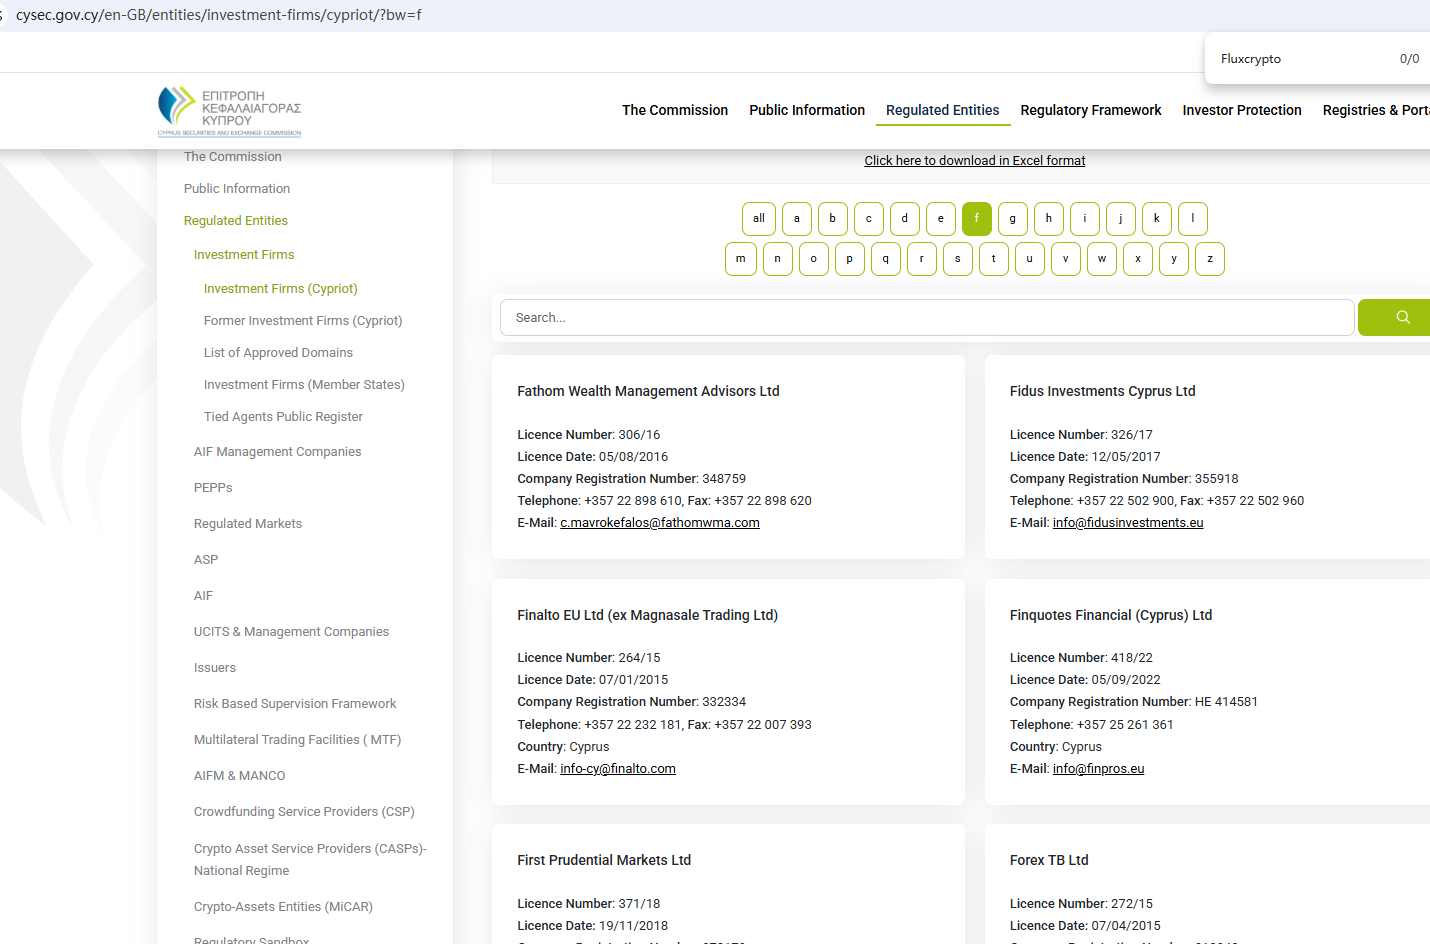Open the Regulated Entities top menu
Viewport: 1430px width, 944px height.
pos(942,110)
